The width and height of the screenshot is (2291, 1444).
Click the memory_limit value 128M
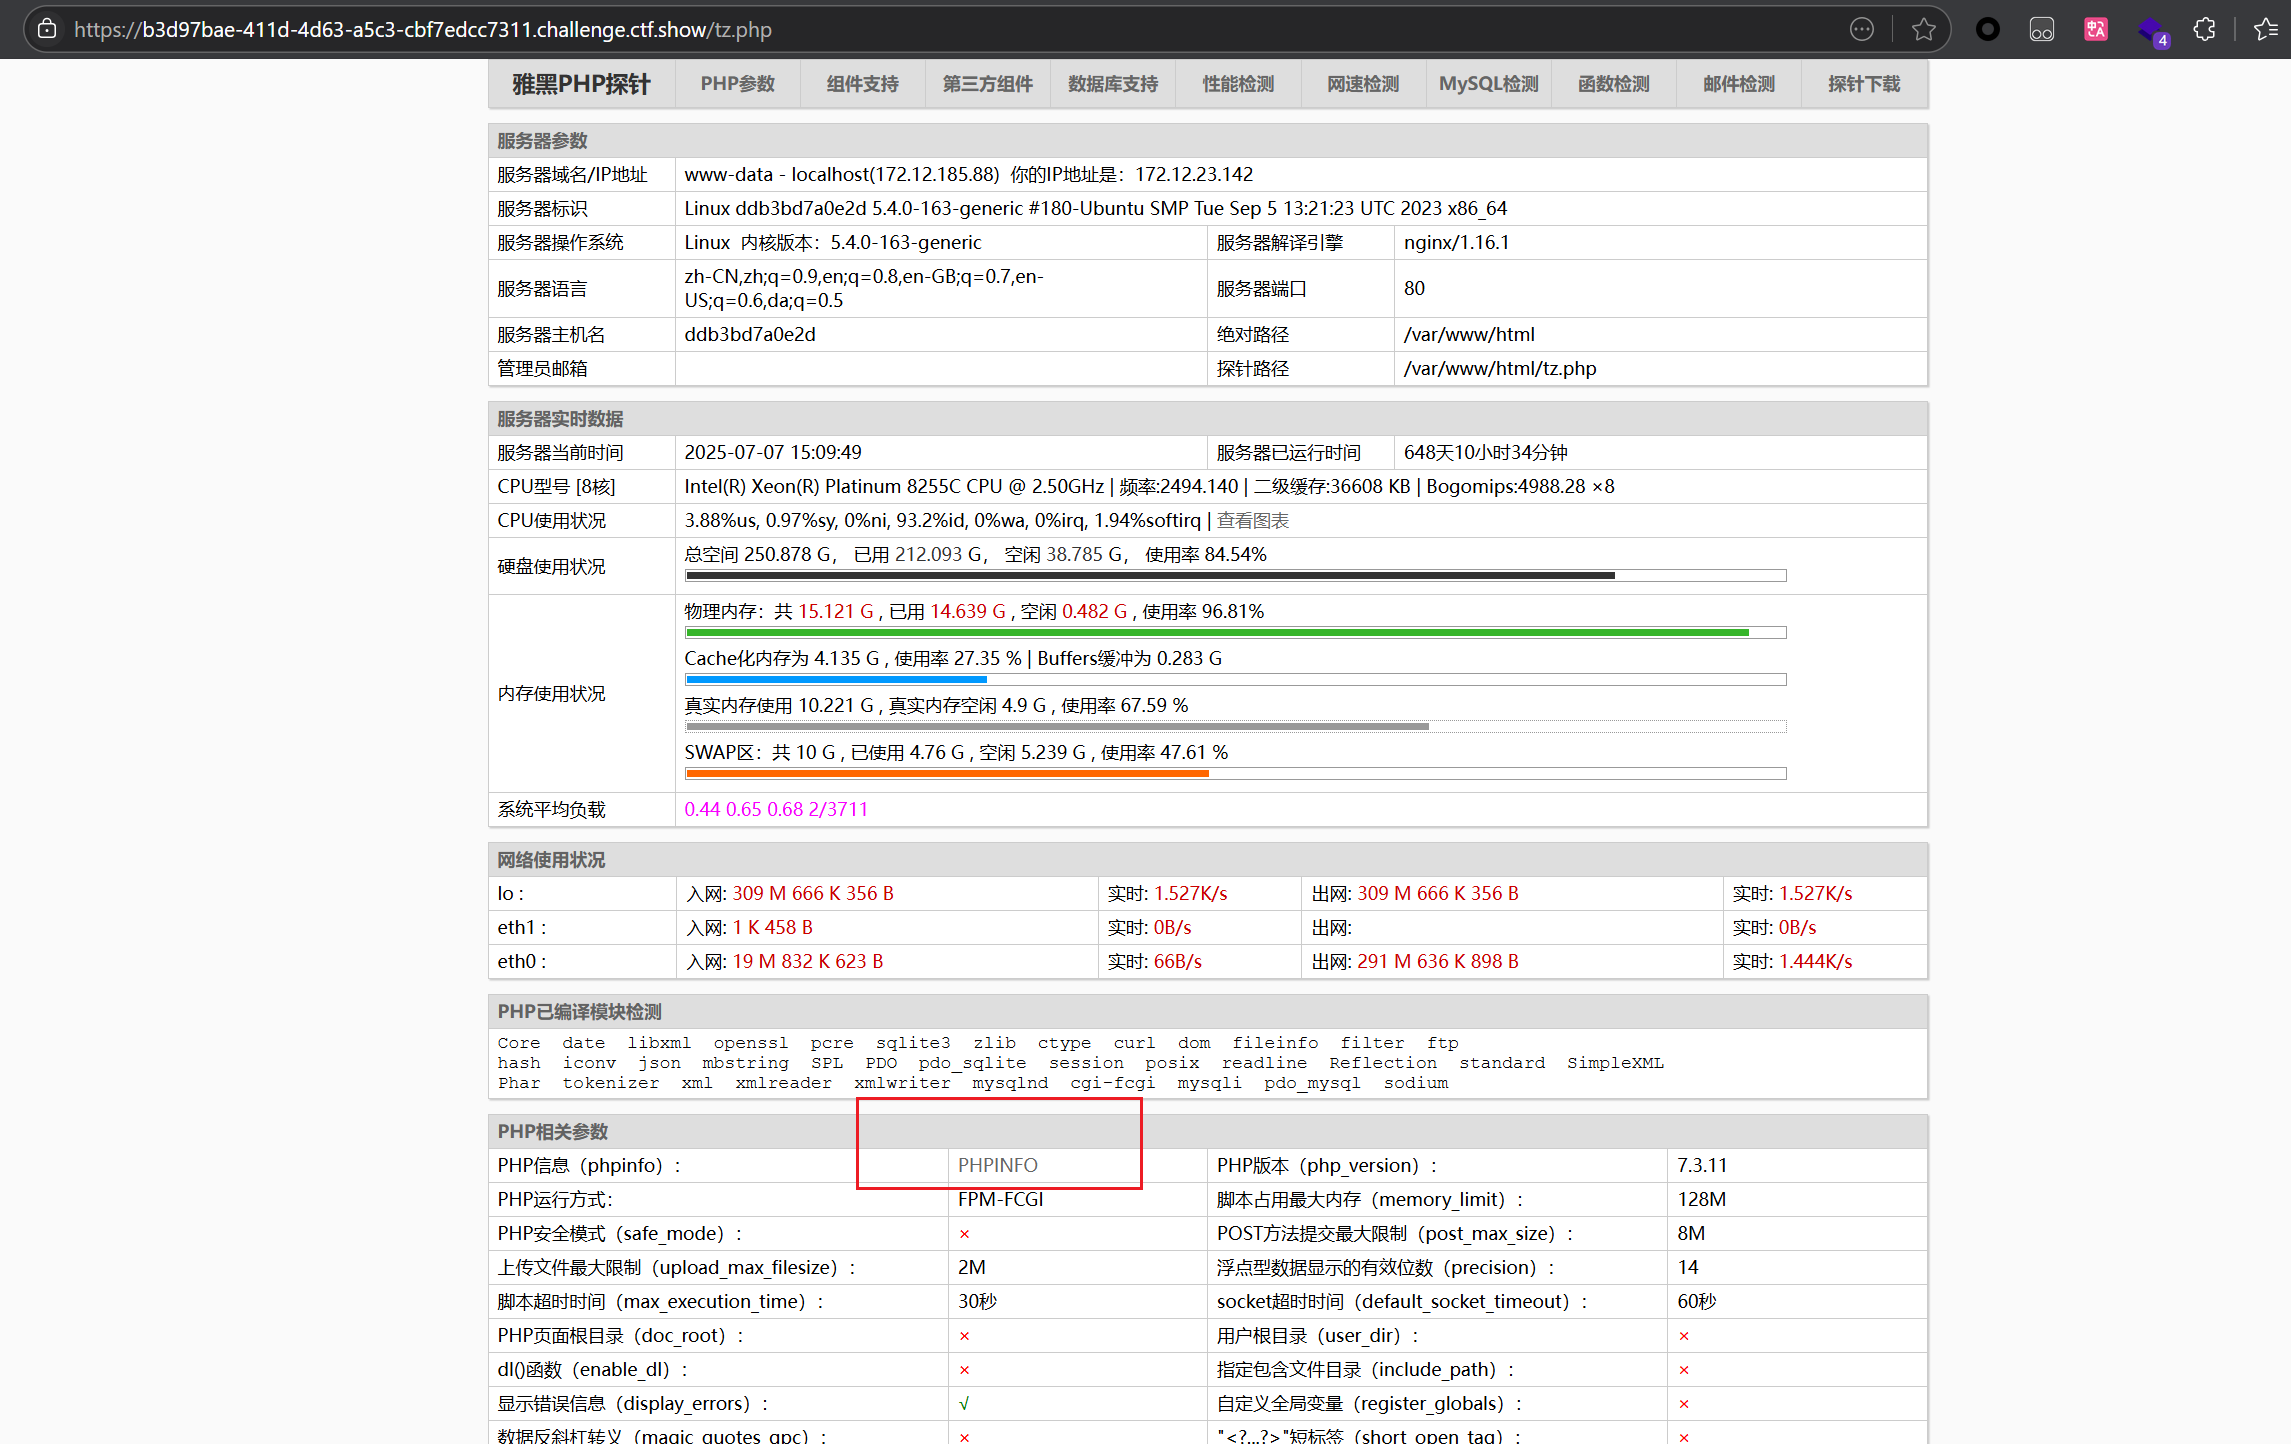pyautogui.click(x=1701, y=1199)
